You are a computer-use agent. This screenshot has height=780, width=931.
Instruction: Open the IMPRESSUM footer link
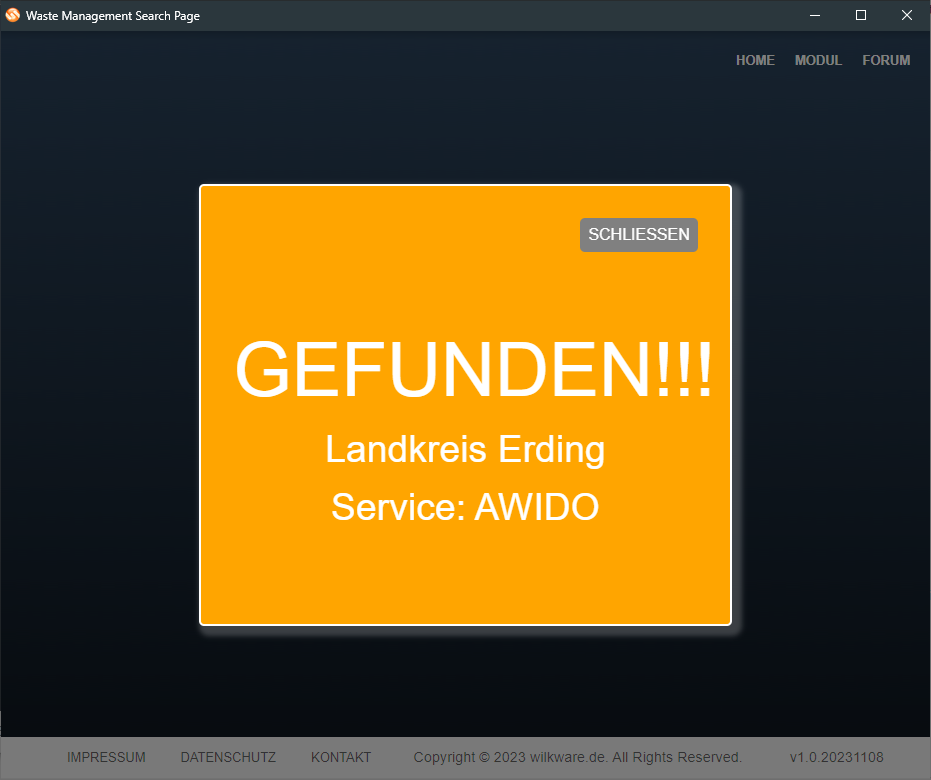click(106, 757)
